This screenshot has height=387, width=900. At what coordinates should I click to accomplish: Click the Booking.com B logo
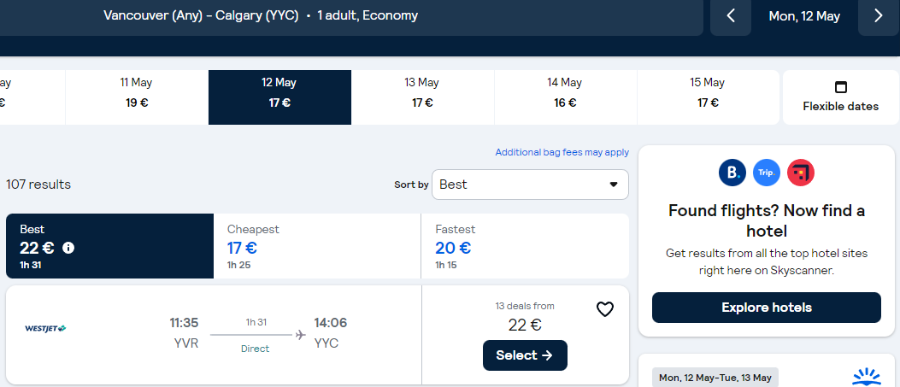[x=732, y=173]
